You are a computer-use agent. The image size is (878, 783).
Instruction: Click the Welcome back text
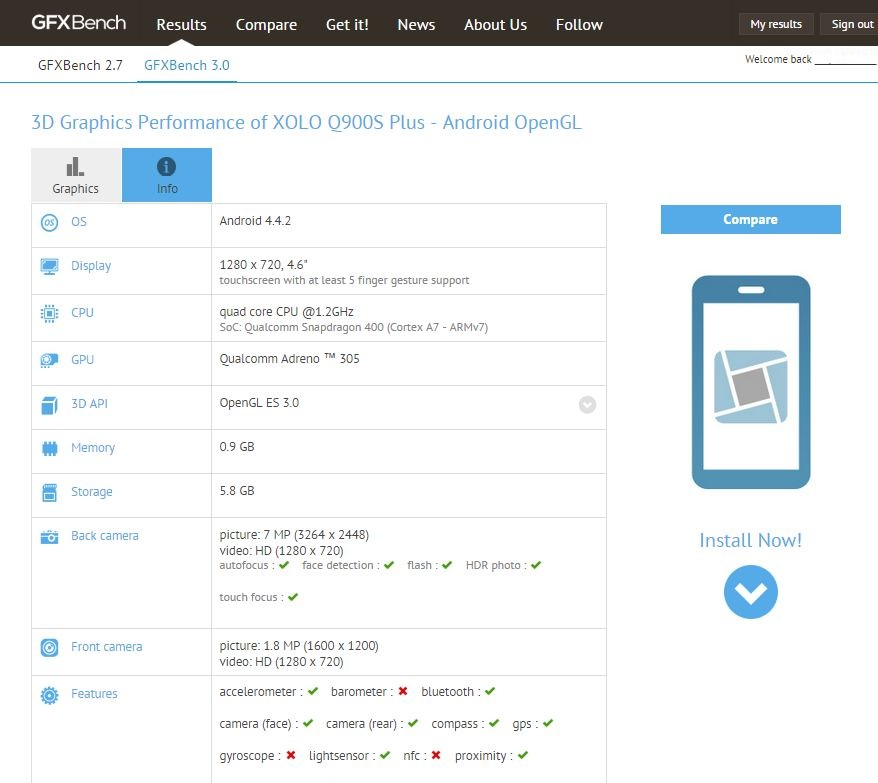coord(778,59)
